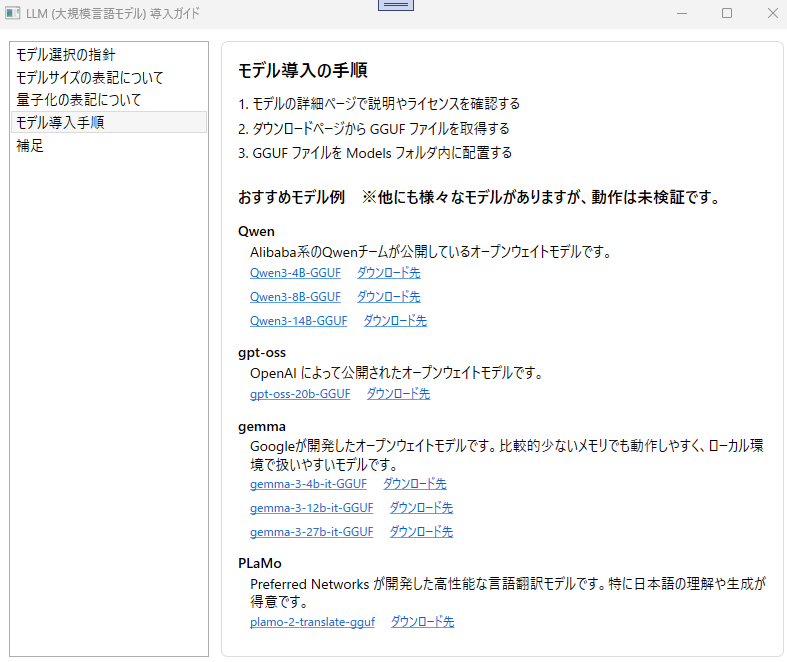The height and width of the screenshot is (662, 787).
Task: Visit the Qwen3-14B-GGUF model page link
Action: [x=298, y=321]
